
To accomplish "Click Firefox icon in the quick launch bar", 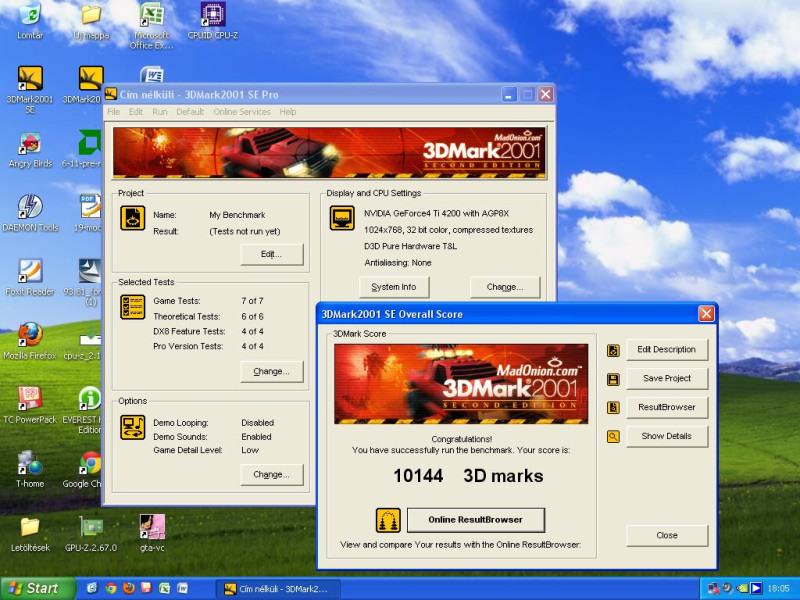I will [129, 588].
